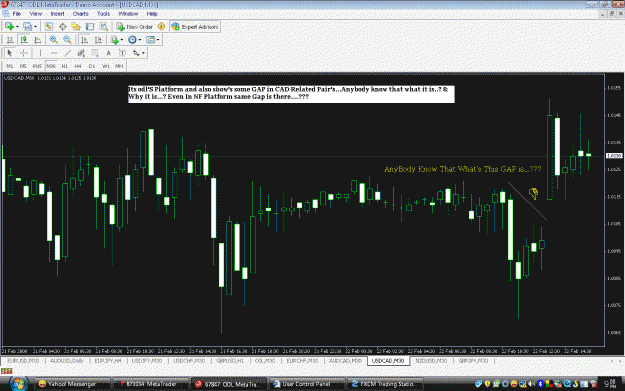Switch to D1 timeframe

(x=92, y=66)
